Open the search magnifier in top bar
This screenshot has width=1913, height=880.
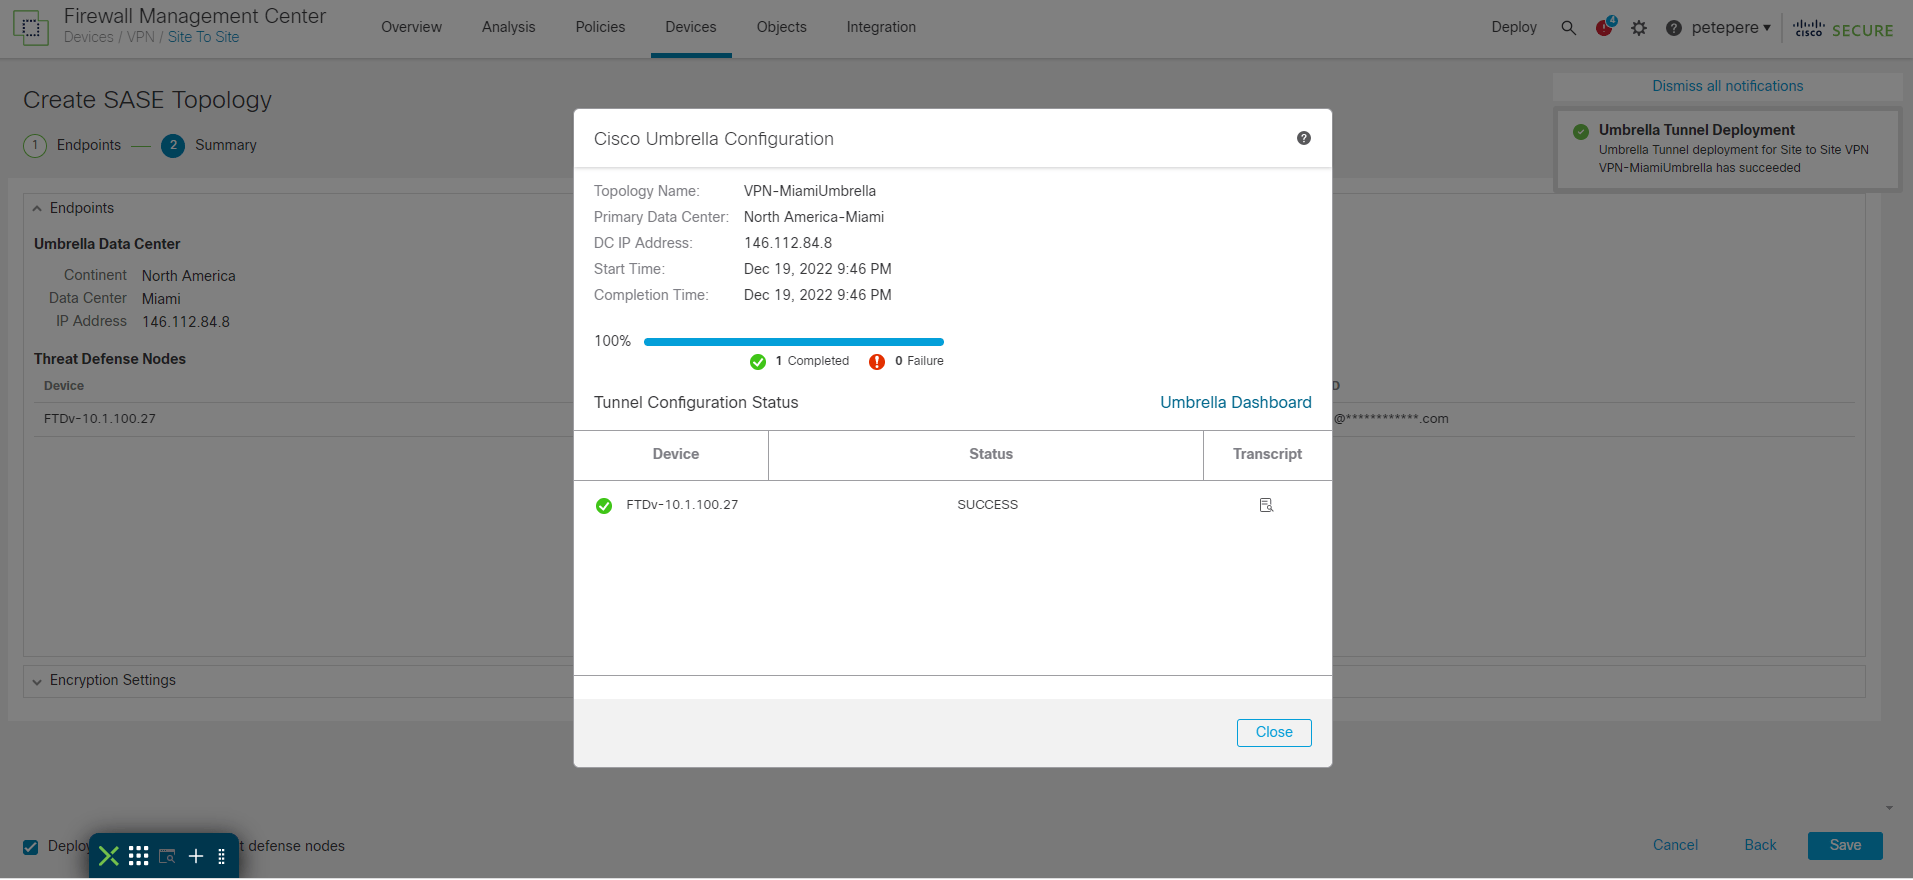(x=1568, y=28)
